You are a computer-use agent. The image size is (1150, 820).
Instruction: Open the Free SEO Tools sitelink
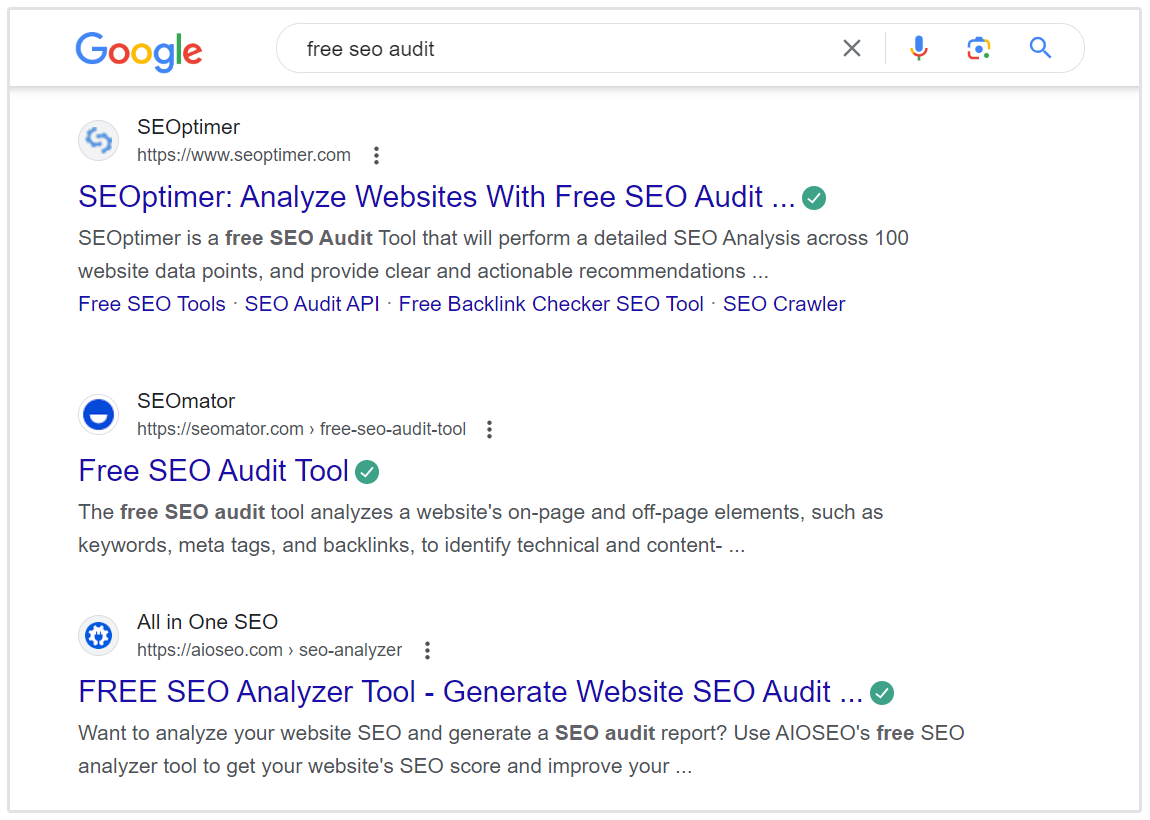(151, 303)
